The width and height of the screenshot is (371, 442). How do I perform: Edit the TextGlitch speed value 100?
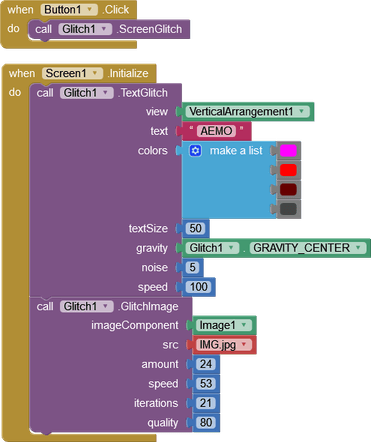[x=199, y=287]
